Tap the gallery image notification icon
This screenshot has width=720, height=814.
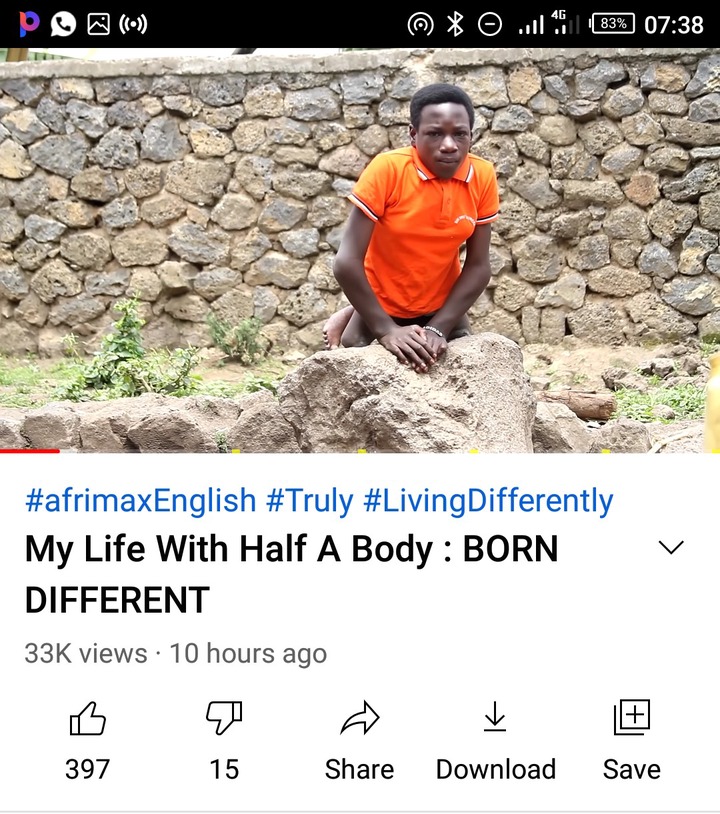(x=98, y=24)
